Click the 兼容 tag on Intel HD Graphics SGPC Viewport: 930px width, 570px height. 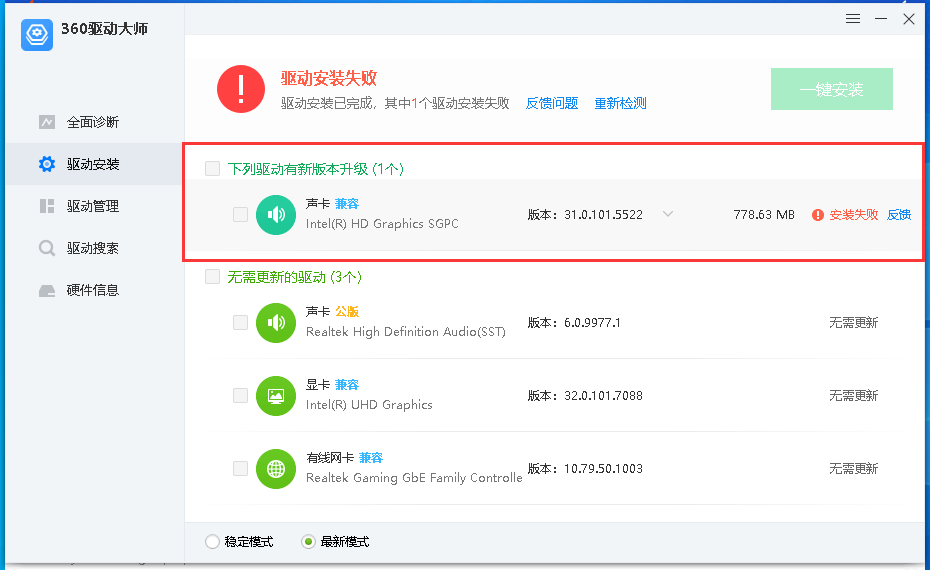pos(347,204)
